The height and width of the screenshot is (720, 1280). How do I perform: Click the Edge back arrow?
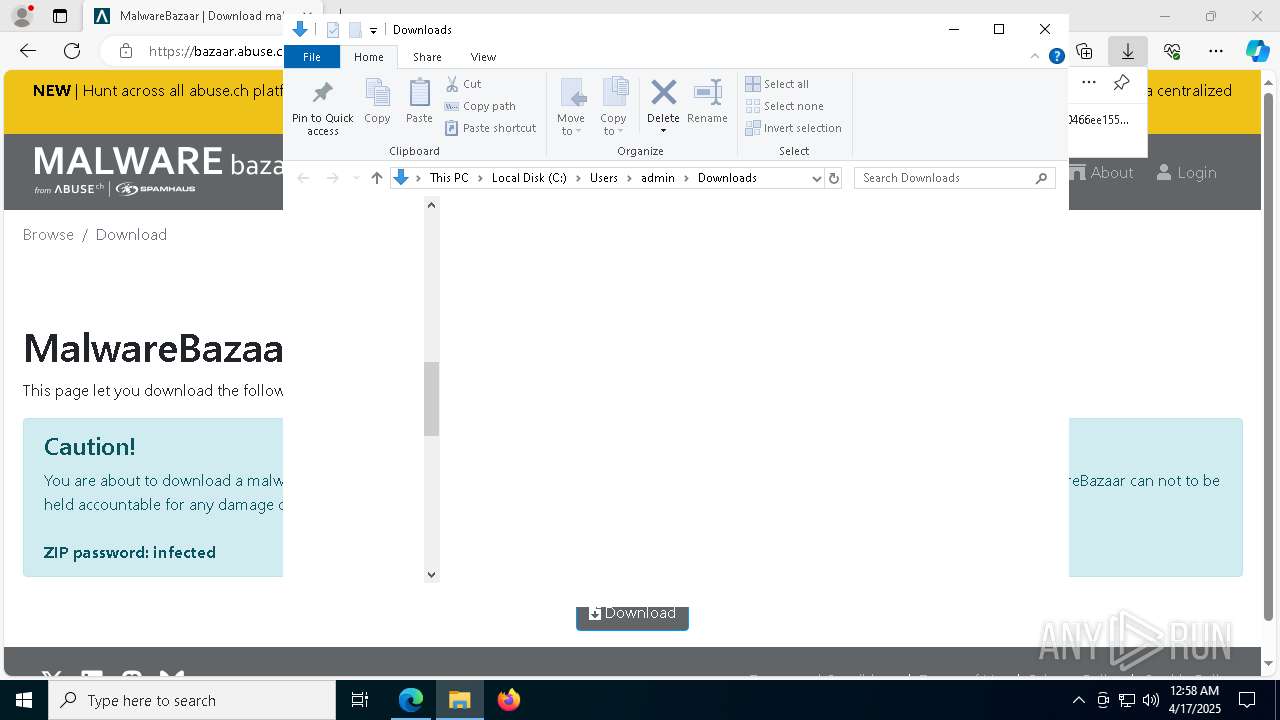[28, 51]
